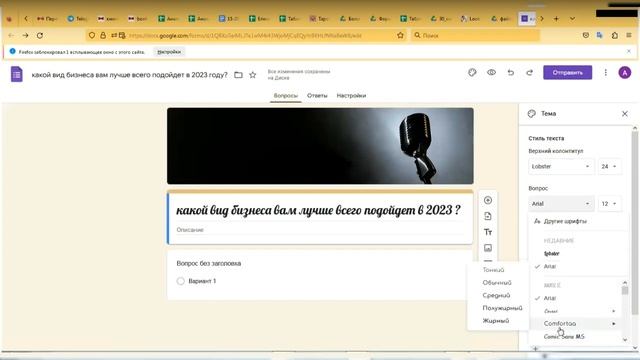Open the Google Forms home icon
Screen dimensions: 640x360
coord(17,74)
